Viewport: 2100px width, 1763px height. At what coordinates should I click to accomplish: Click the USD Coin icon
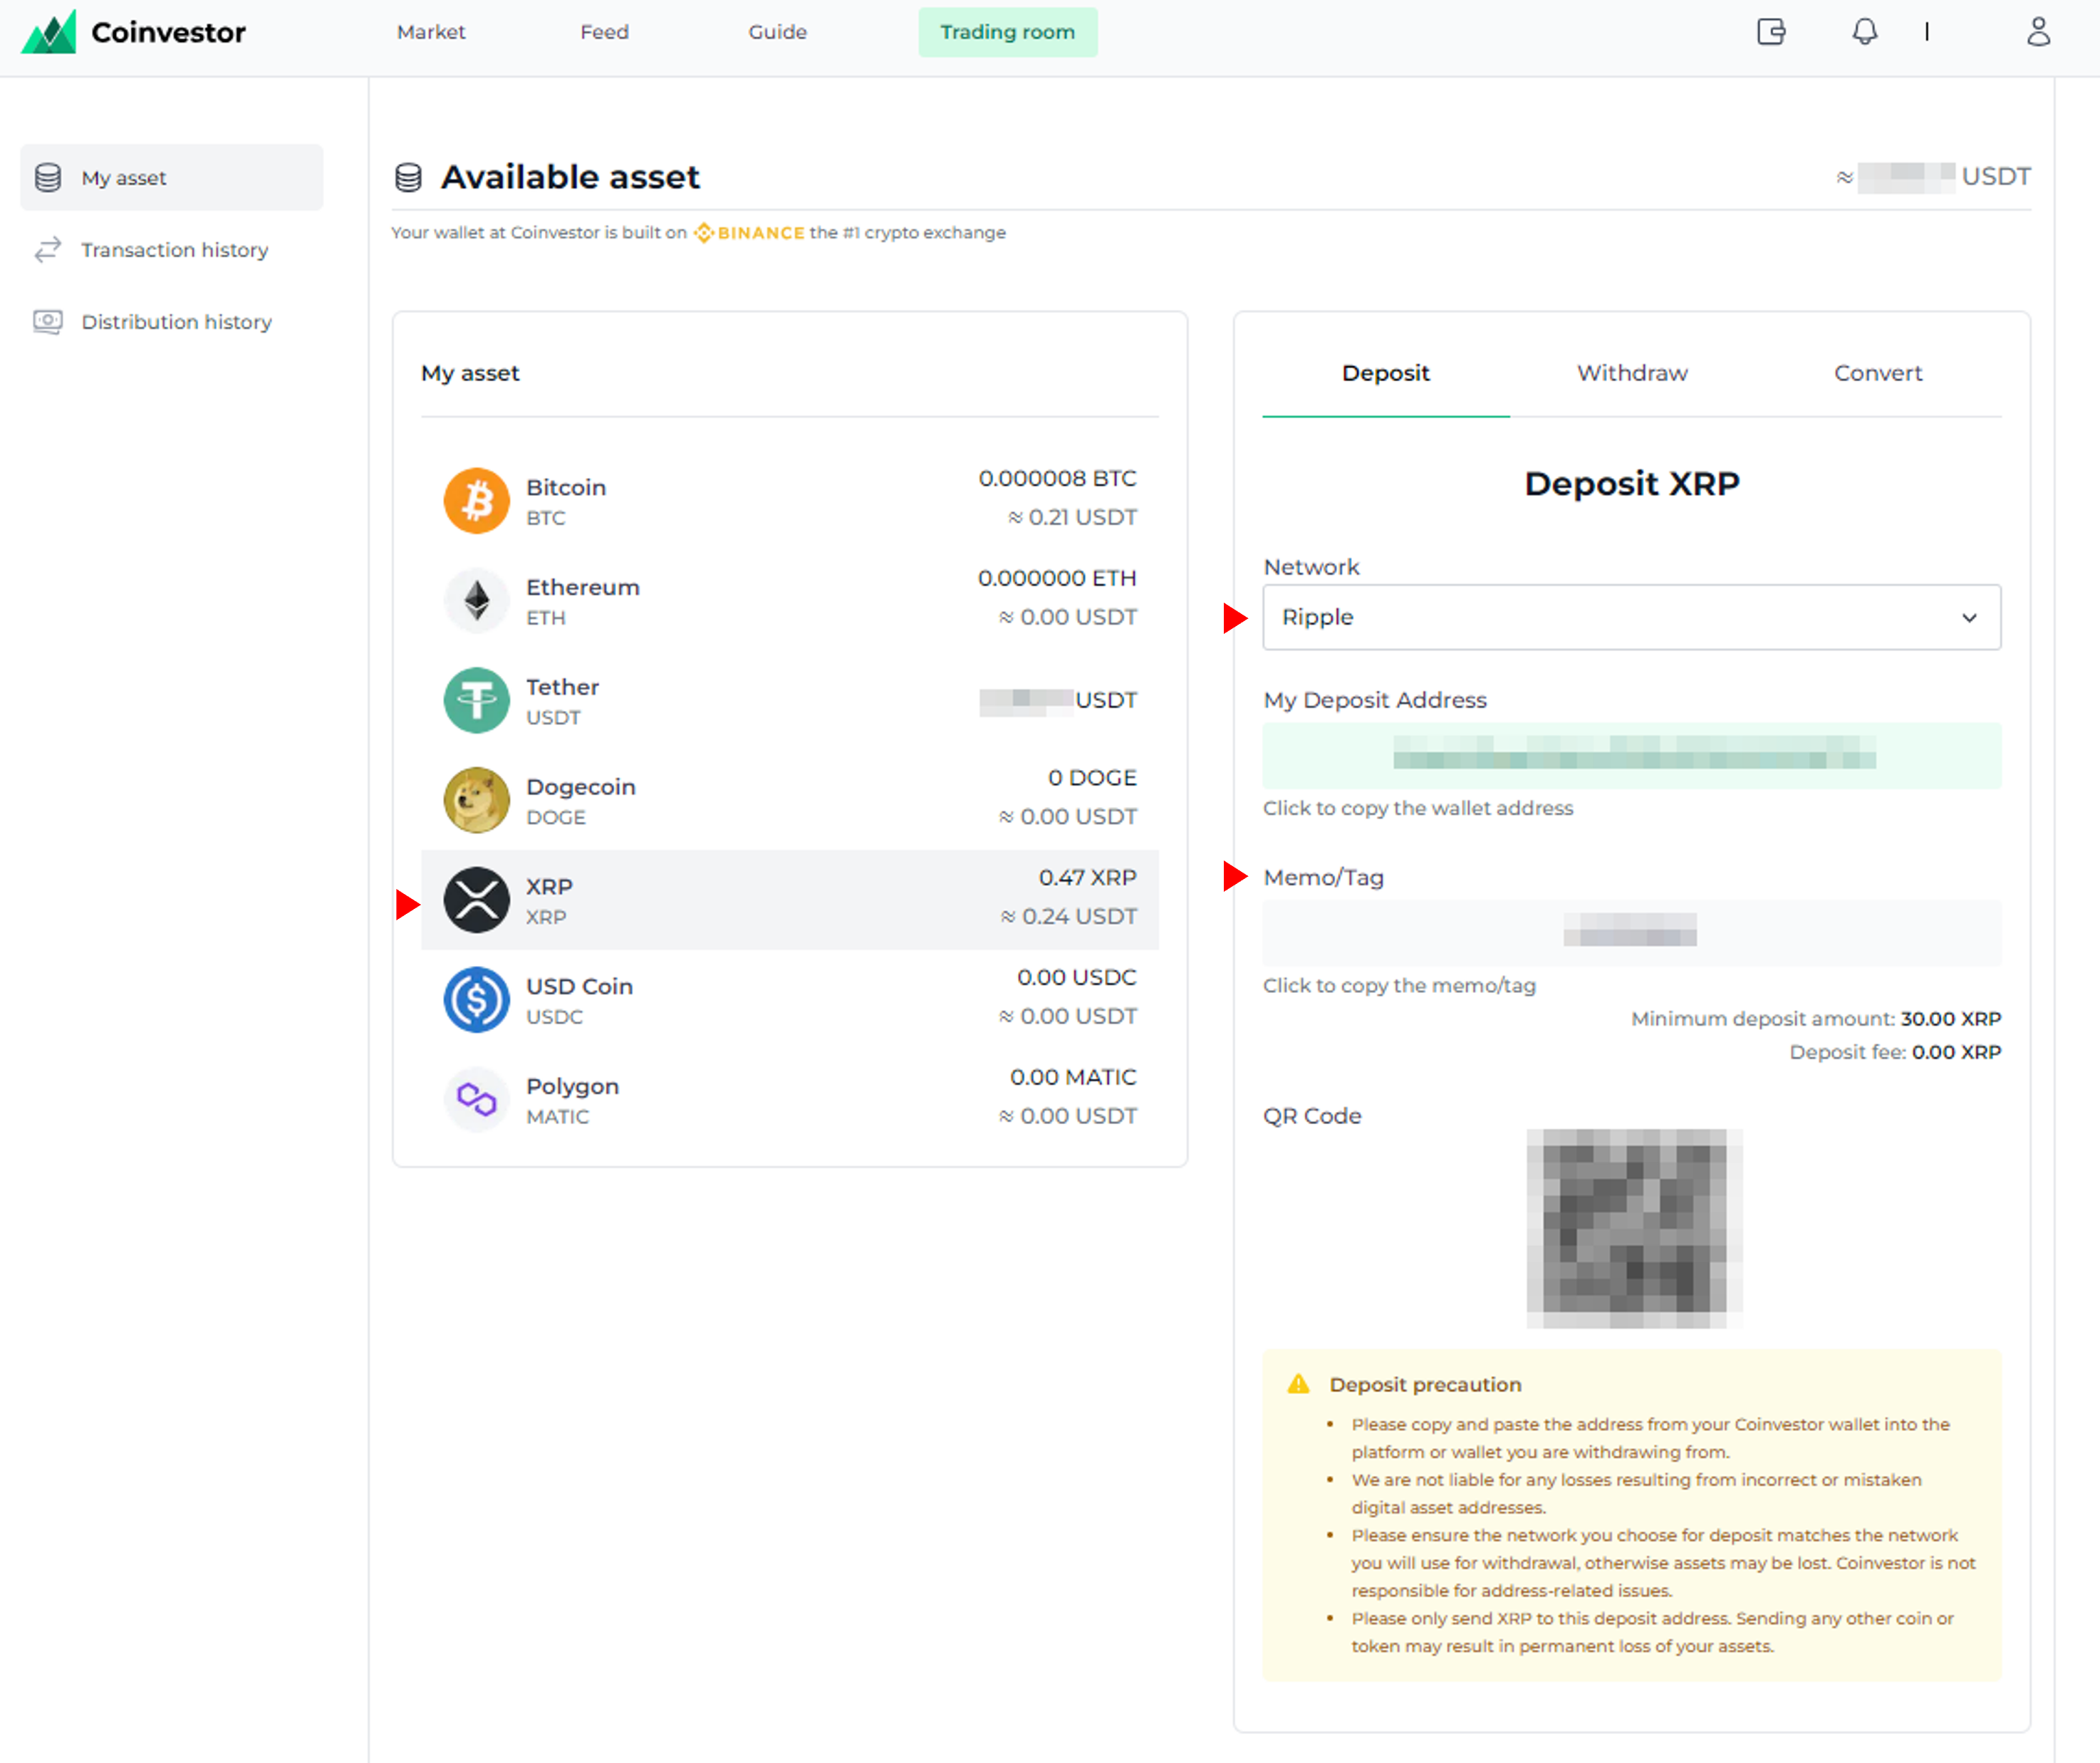(x=477, y=999)
